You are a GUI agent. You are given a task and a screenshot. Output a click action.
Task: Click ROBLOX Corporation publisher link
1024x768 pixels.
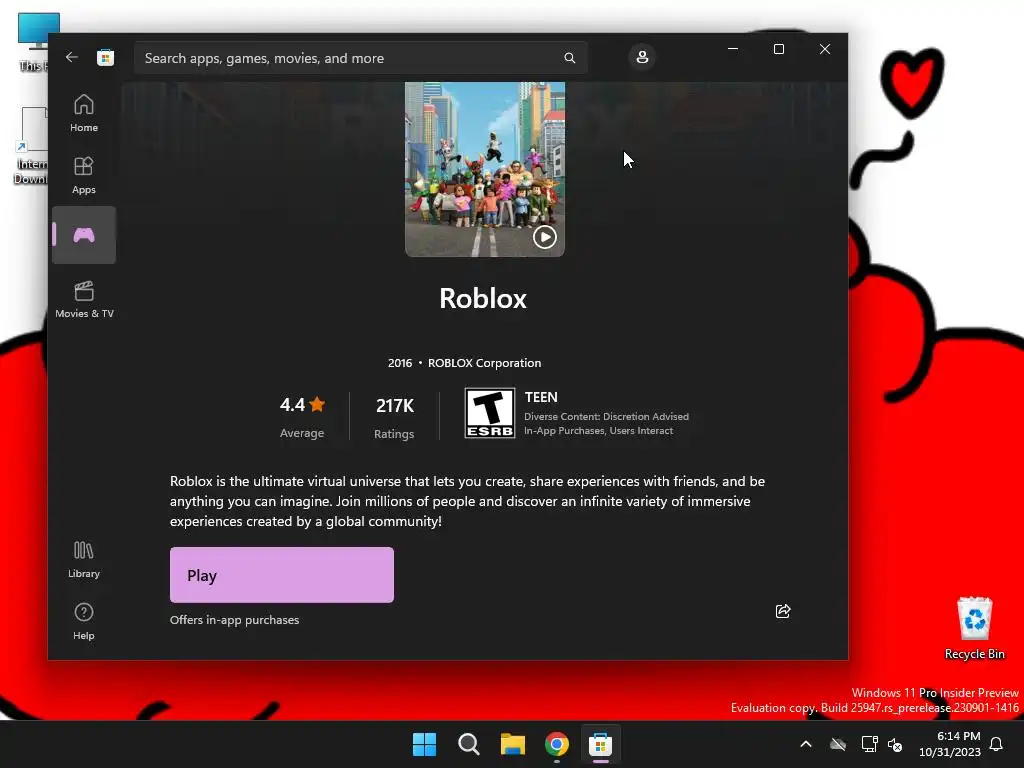click(484, 363)
